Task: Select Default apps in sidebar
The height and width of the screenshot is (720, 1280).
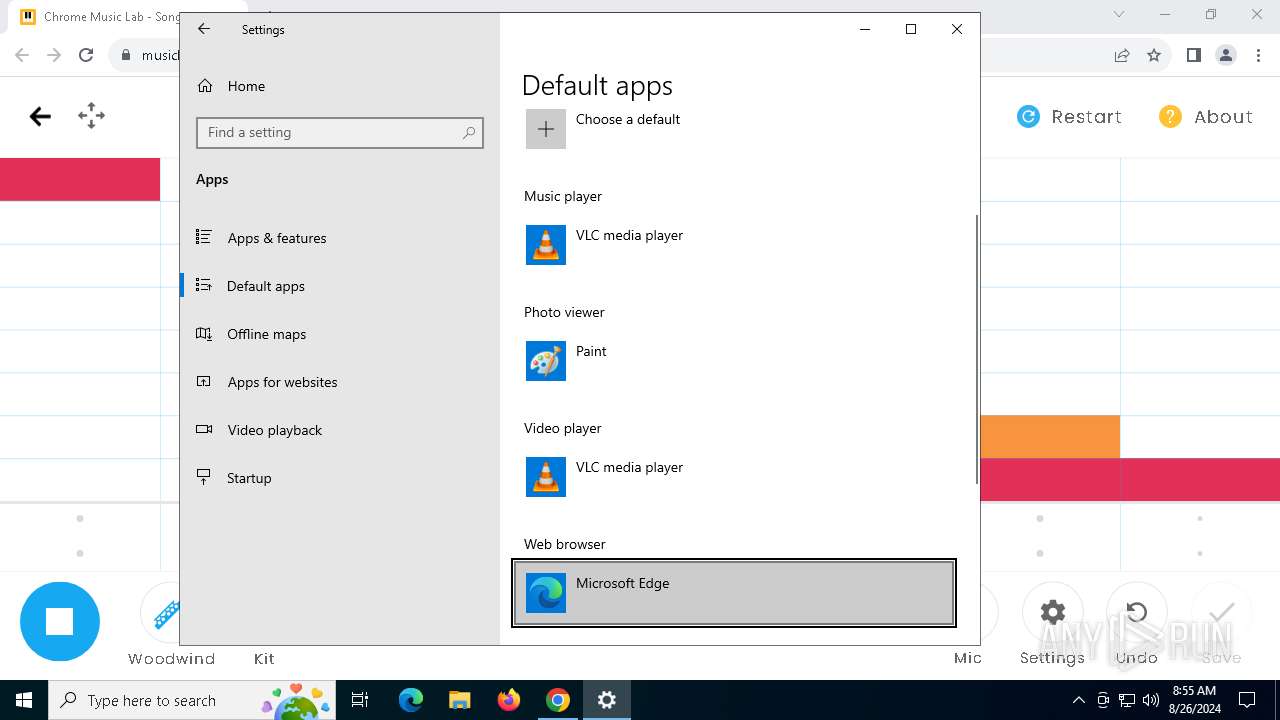Action: (x=340, y=286)
